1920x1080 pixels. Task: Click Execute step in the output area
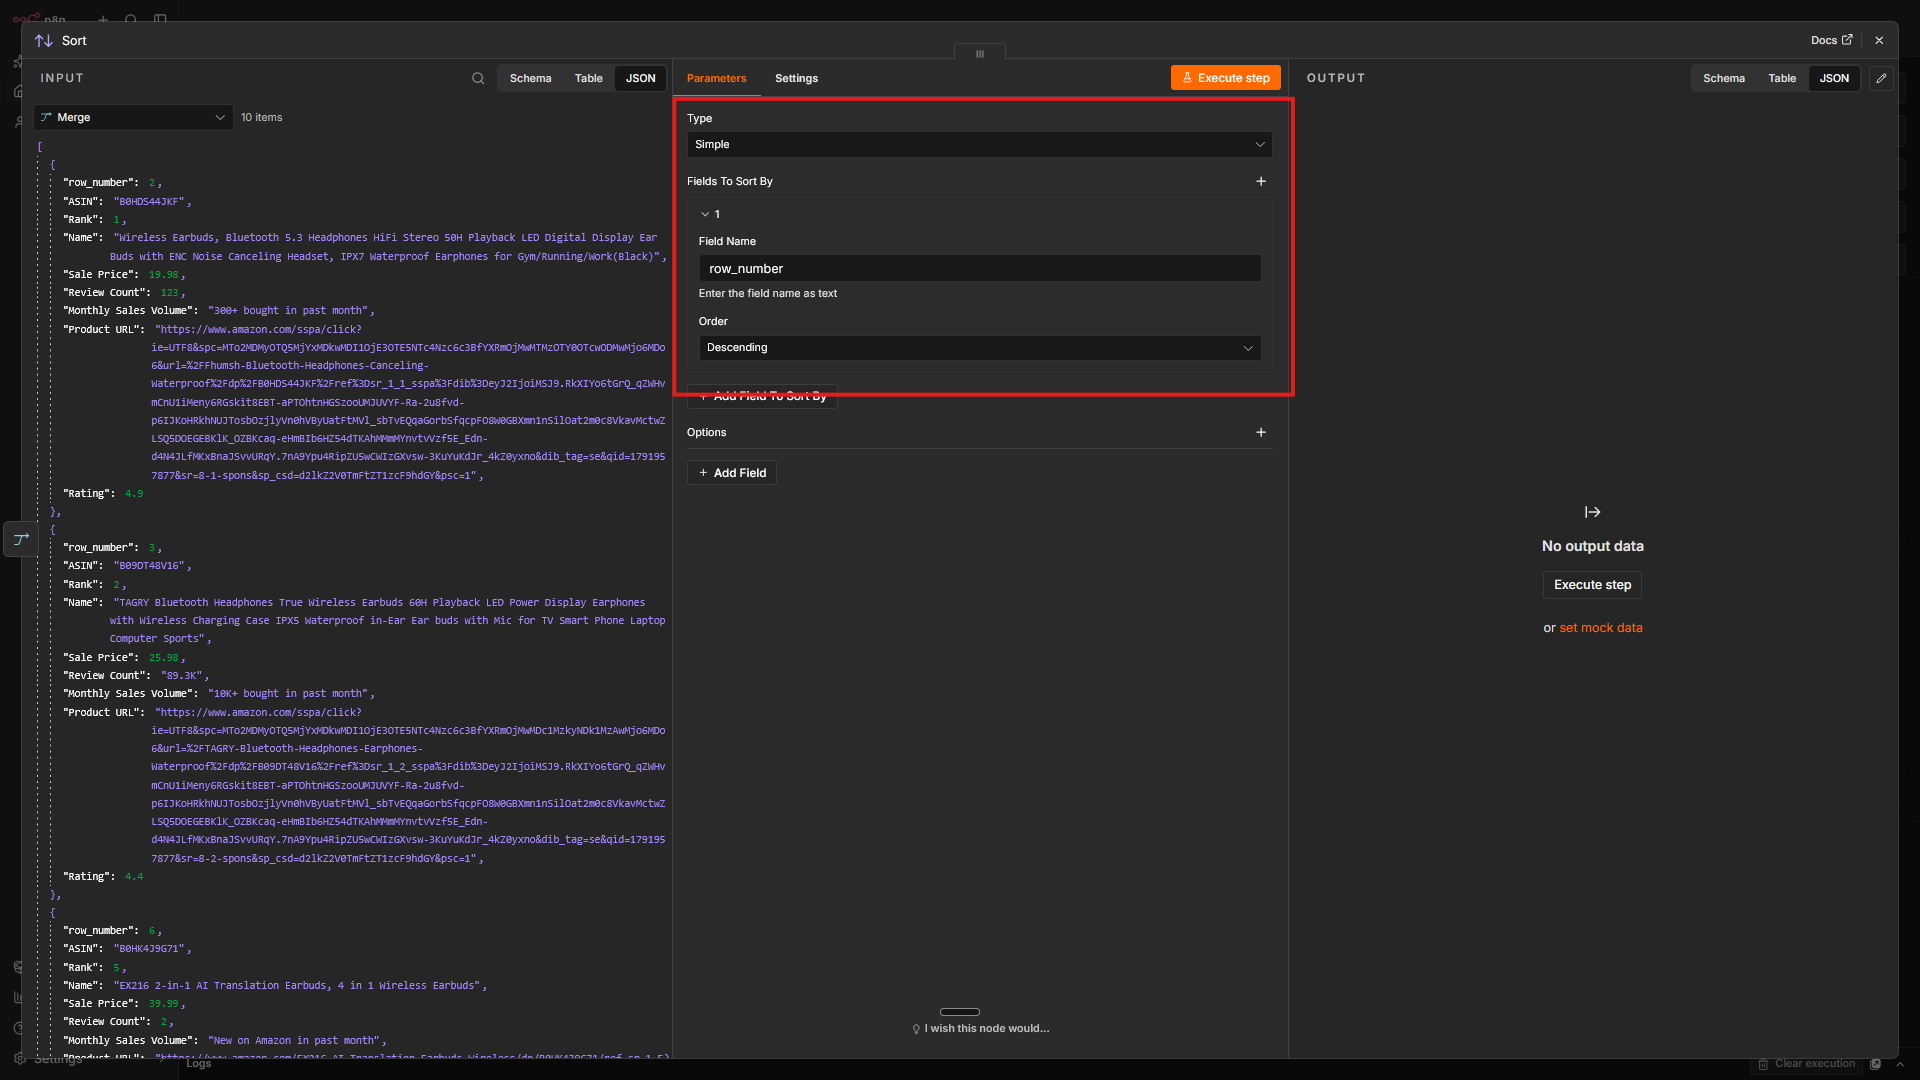coord(1592,585)
